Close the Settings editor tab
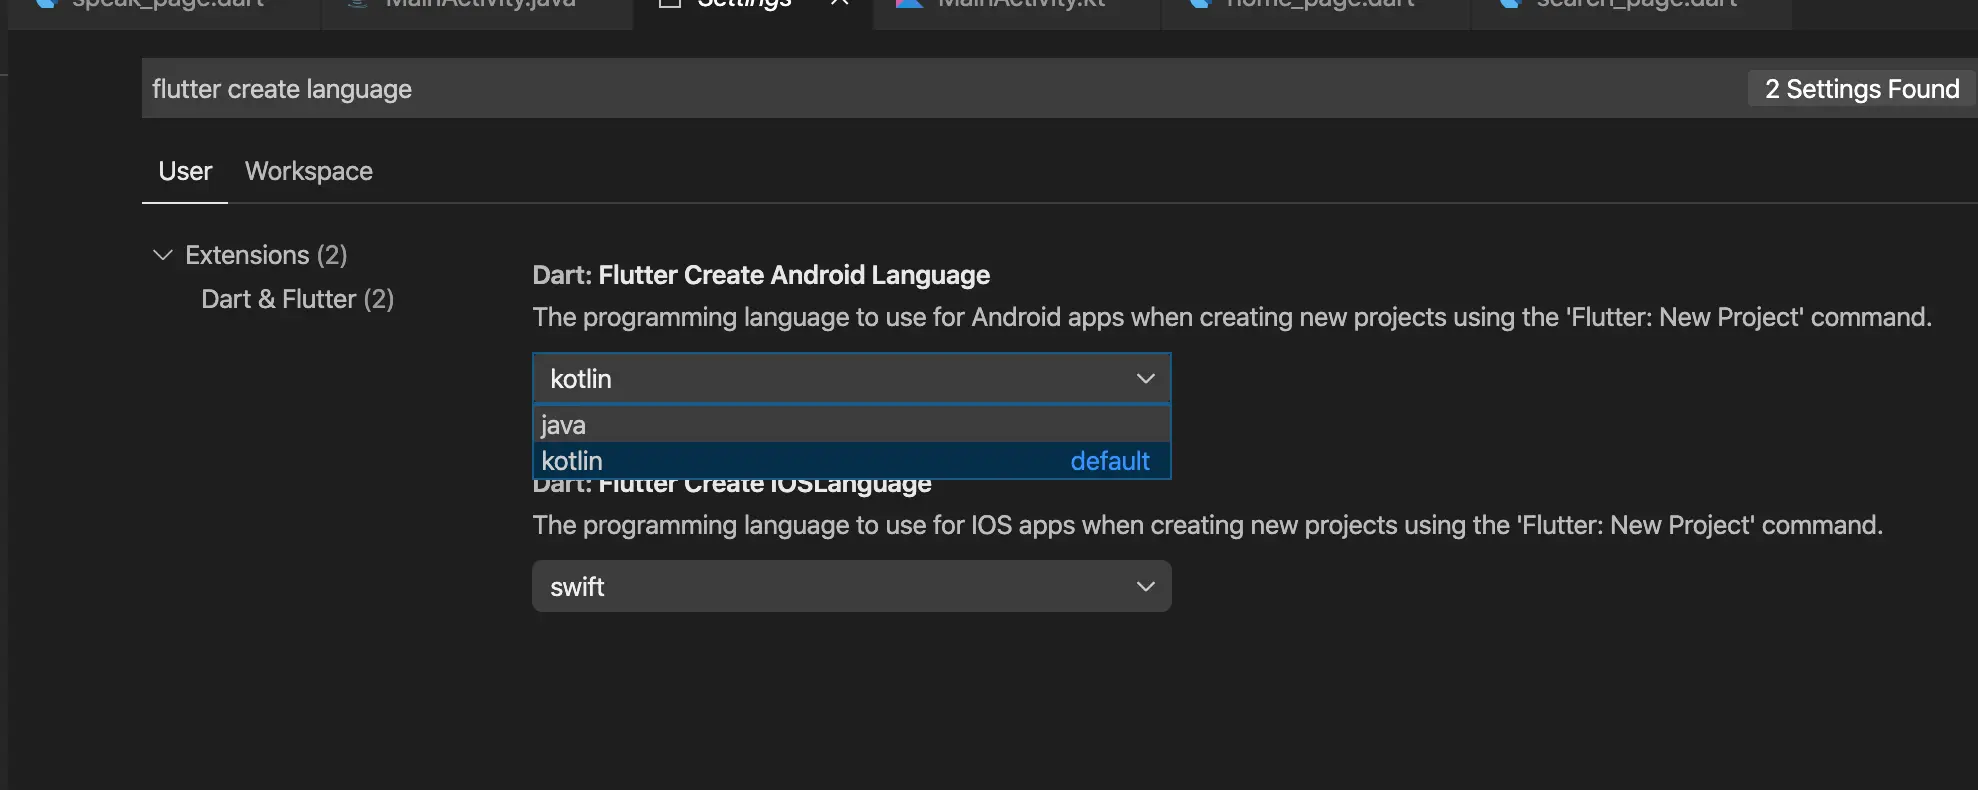 pyautogui.click(x=840, y=3)
